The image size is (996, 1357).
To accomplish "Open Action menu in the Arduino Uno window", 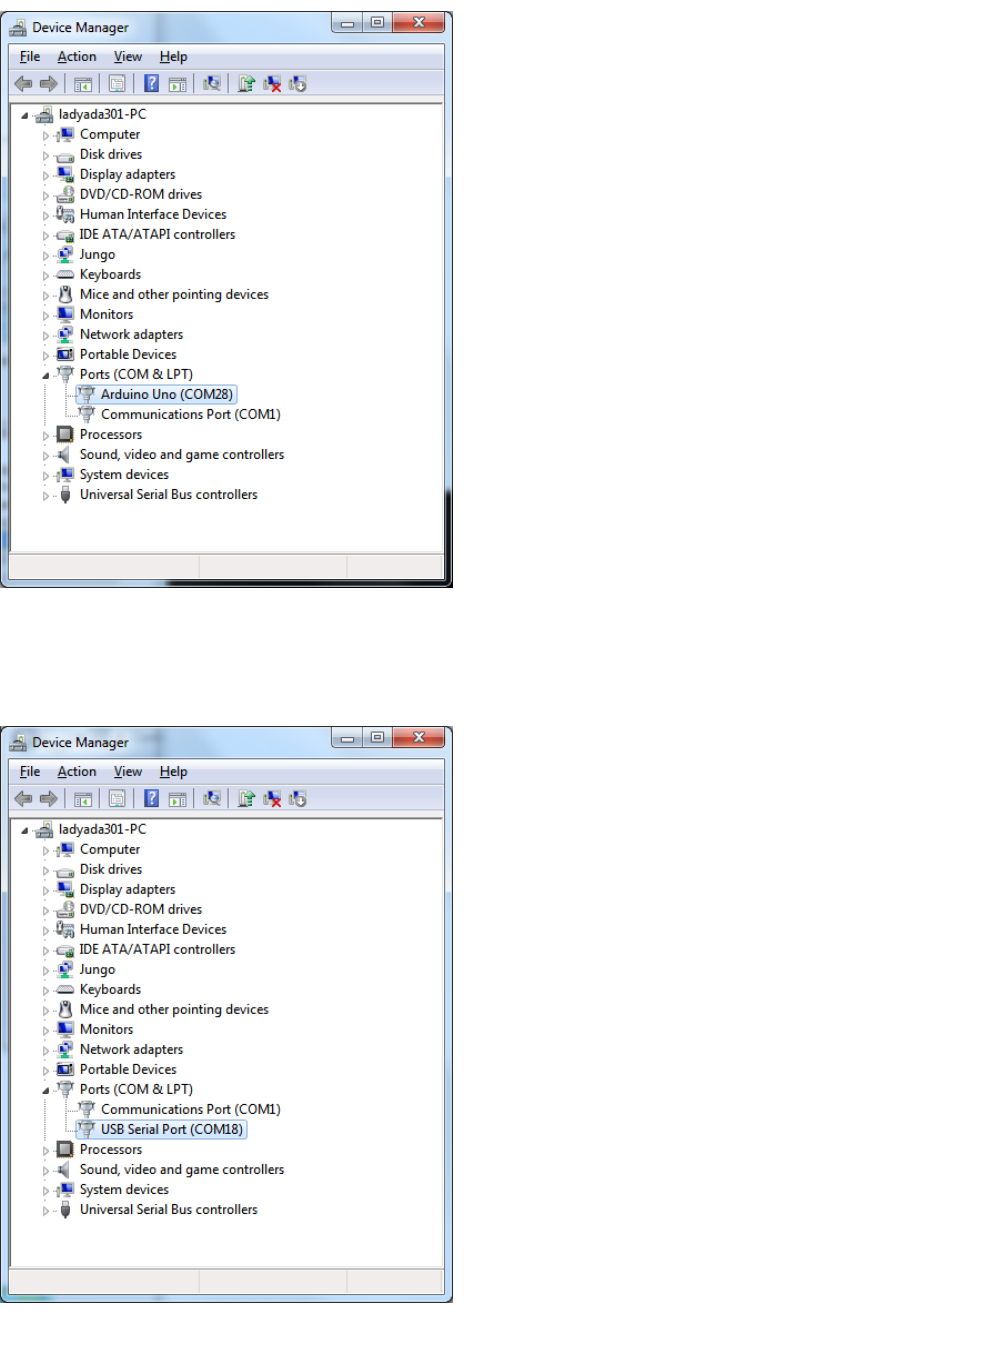I will [x=77, y=57].
